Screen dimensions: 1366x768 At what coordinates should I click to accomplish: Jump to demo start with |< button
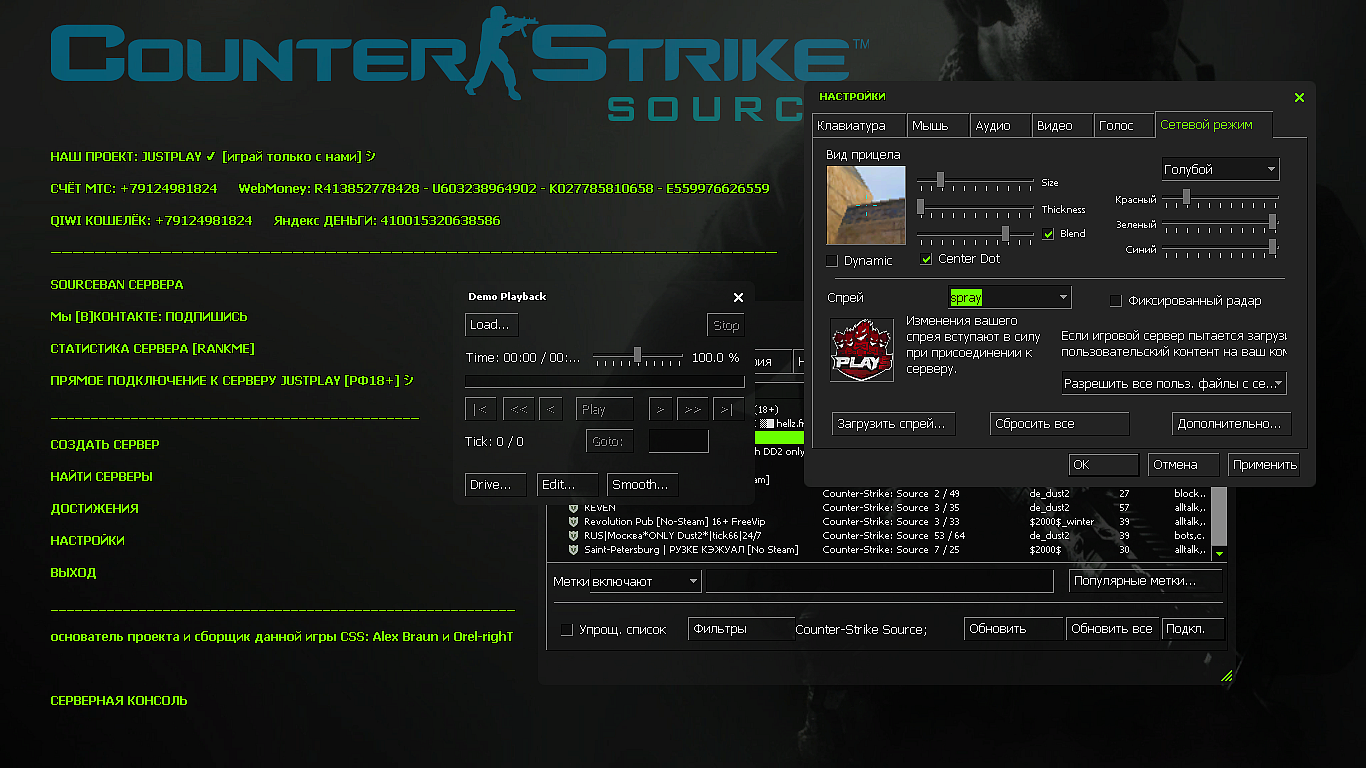[481, 409]
